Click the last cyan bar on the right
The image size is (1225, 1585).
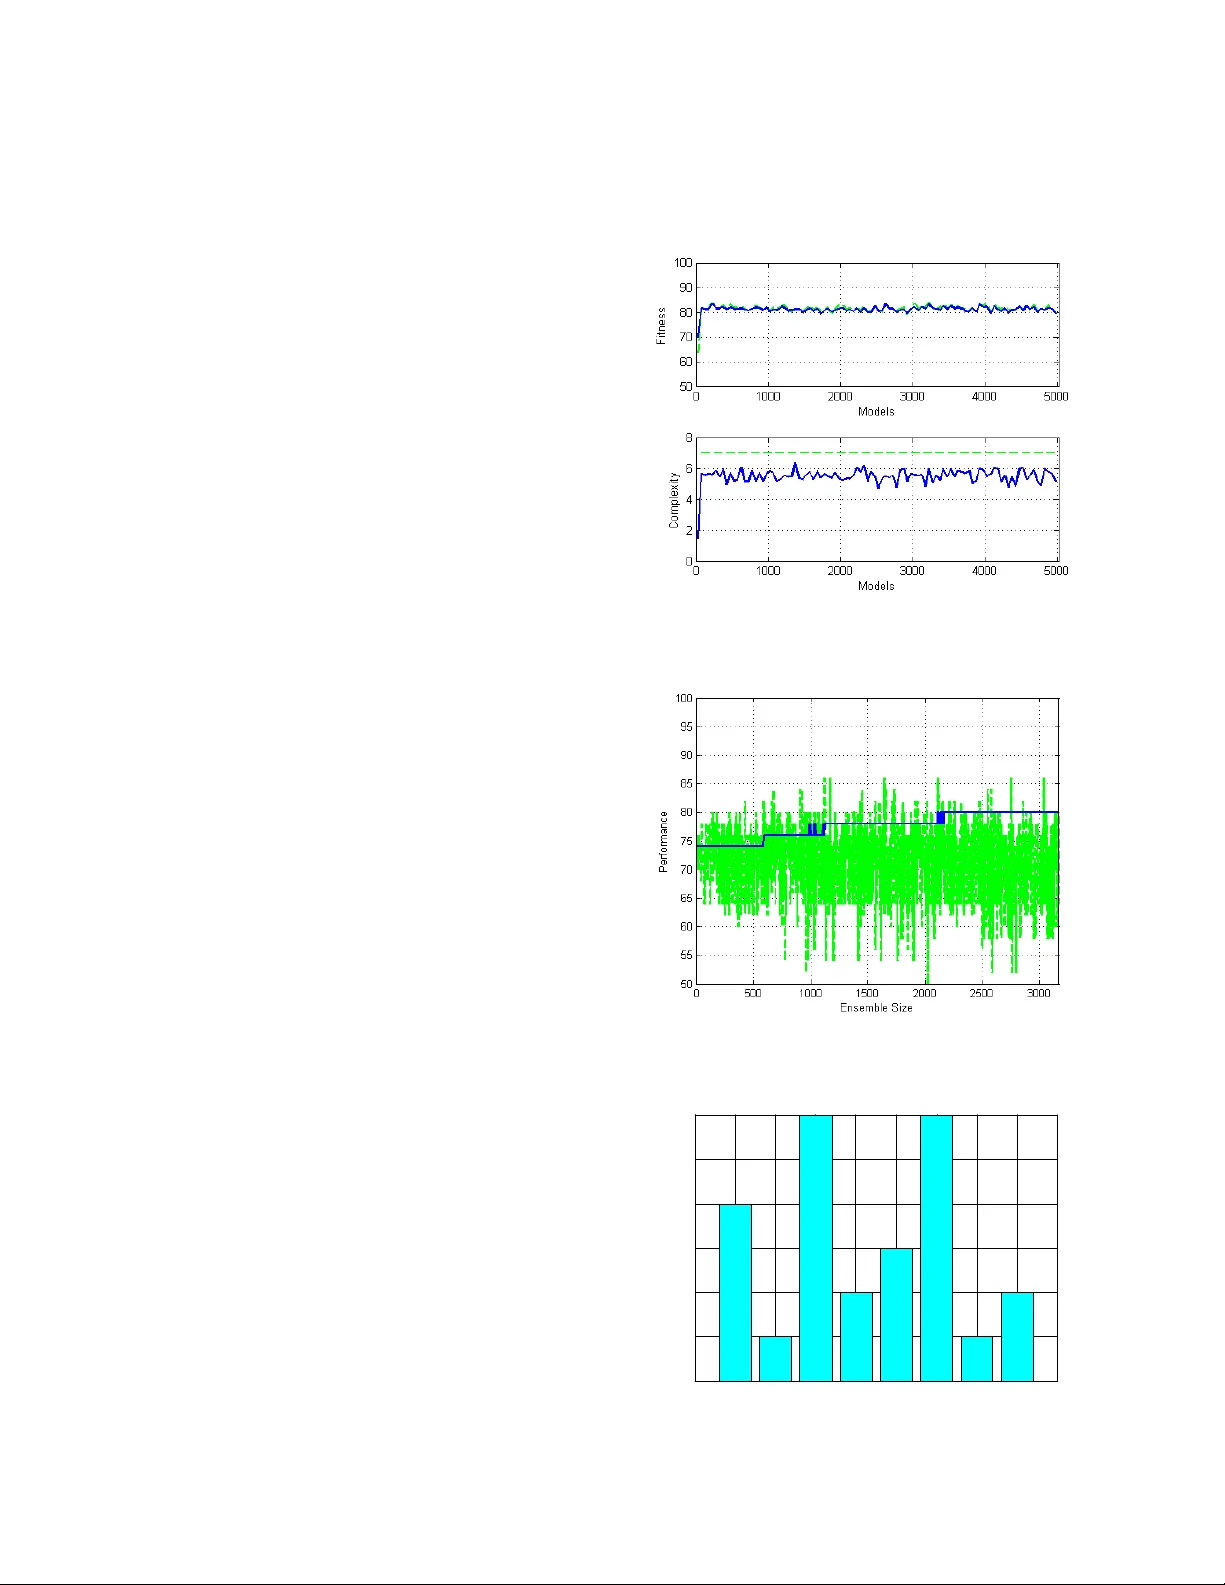click(1017, 1336)
